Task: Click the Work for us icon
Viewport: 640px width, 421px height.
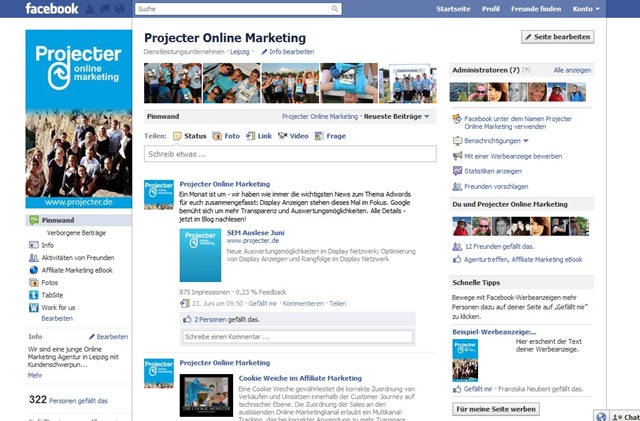Action: (x=33, y=307)
